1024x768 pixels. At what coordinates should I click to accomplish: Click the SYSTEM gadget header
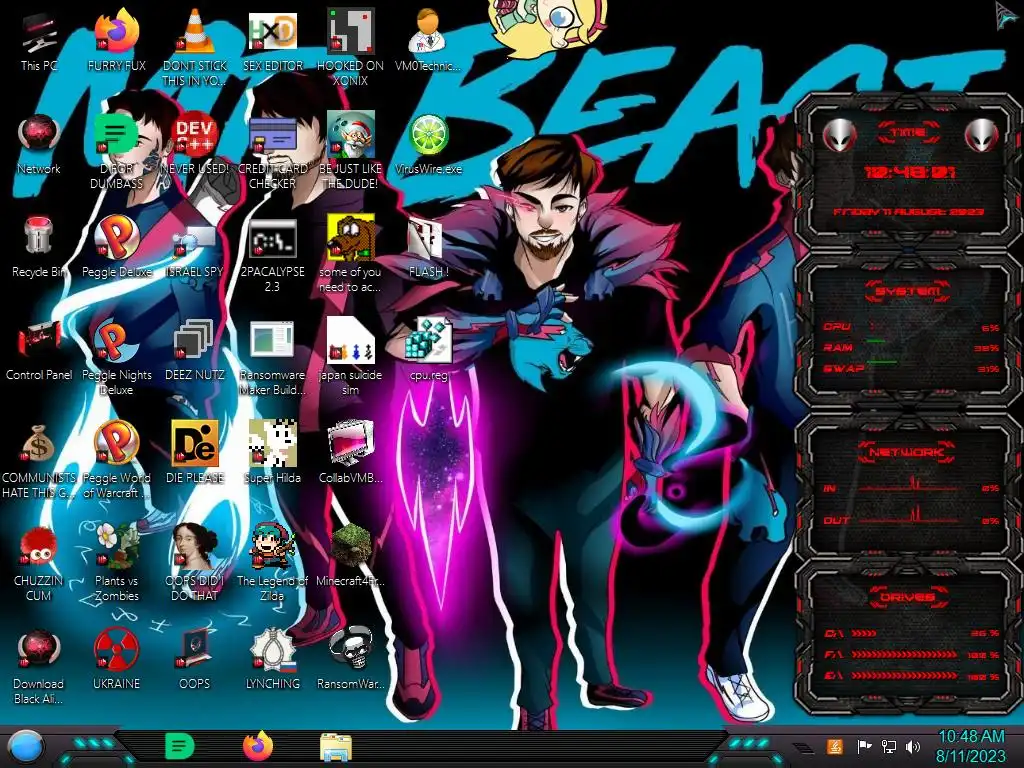pos(907,291)
